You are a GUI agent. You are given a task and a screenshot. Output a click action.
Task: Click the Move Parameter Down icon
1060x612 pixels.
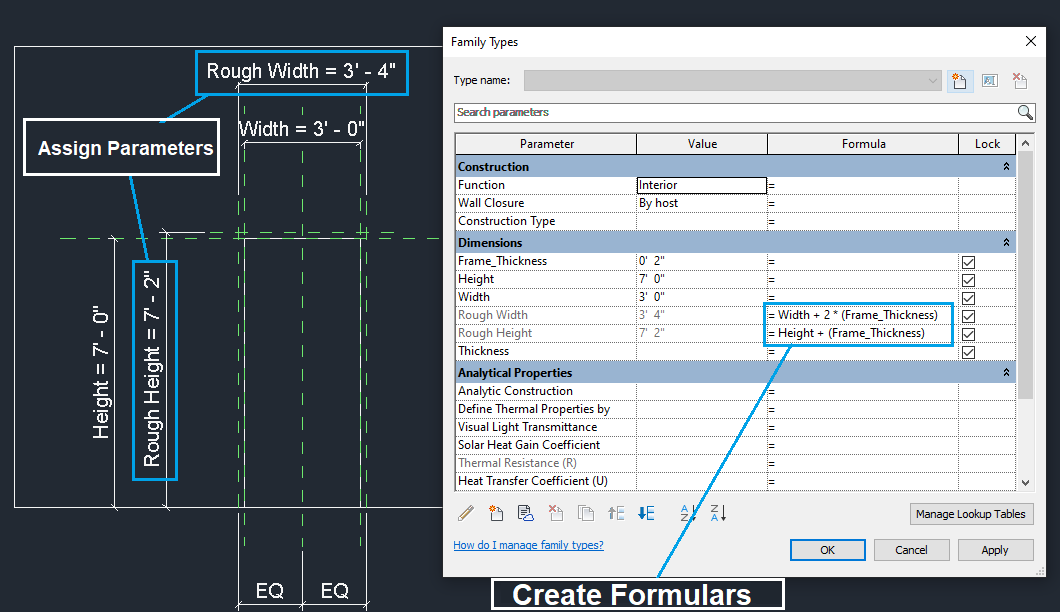646,513
